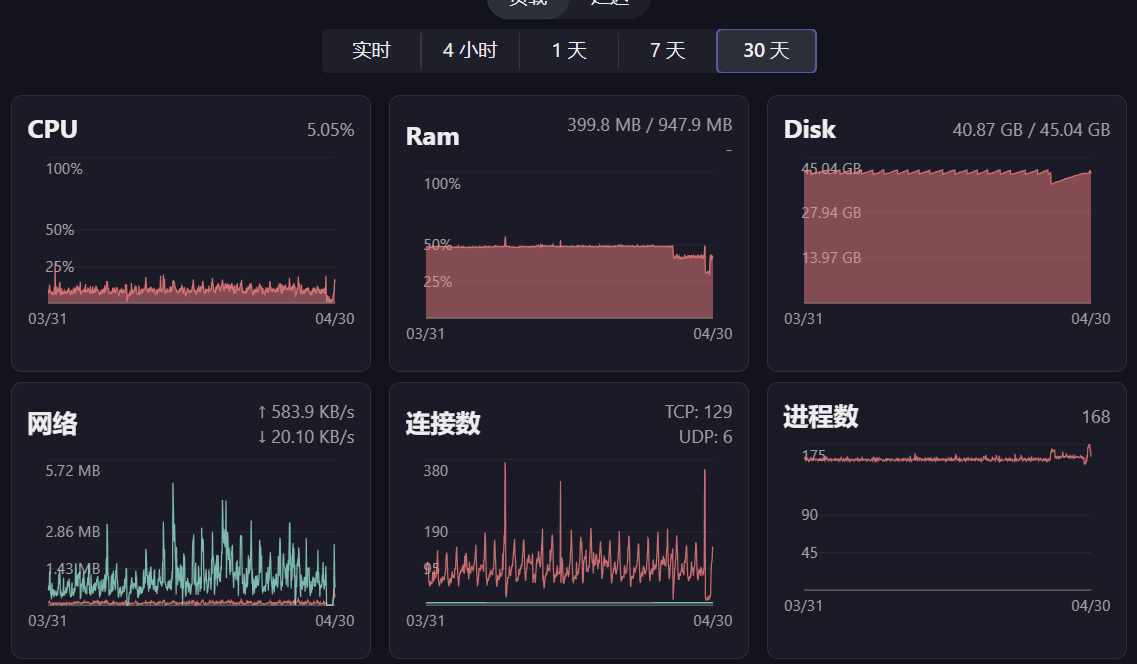Viewport: 1137px width, 664px height.
Task: Select the 实时 time range
Action: pos(371,51)
